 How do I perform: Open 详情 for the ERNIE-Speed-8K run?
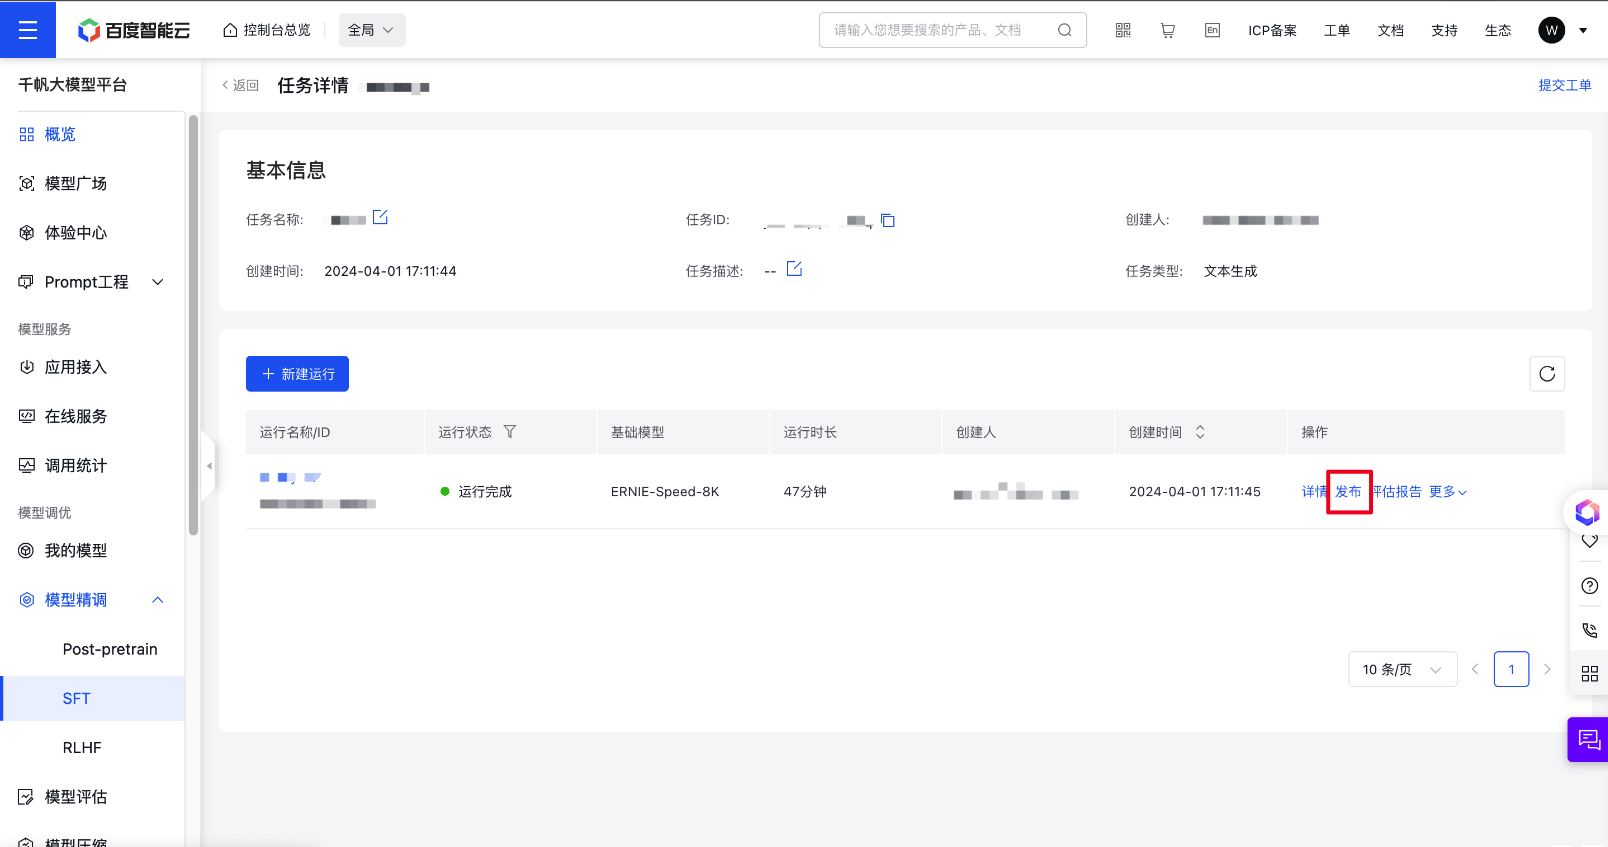1314,492
